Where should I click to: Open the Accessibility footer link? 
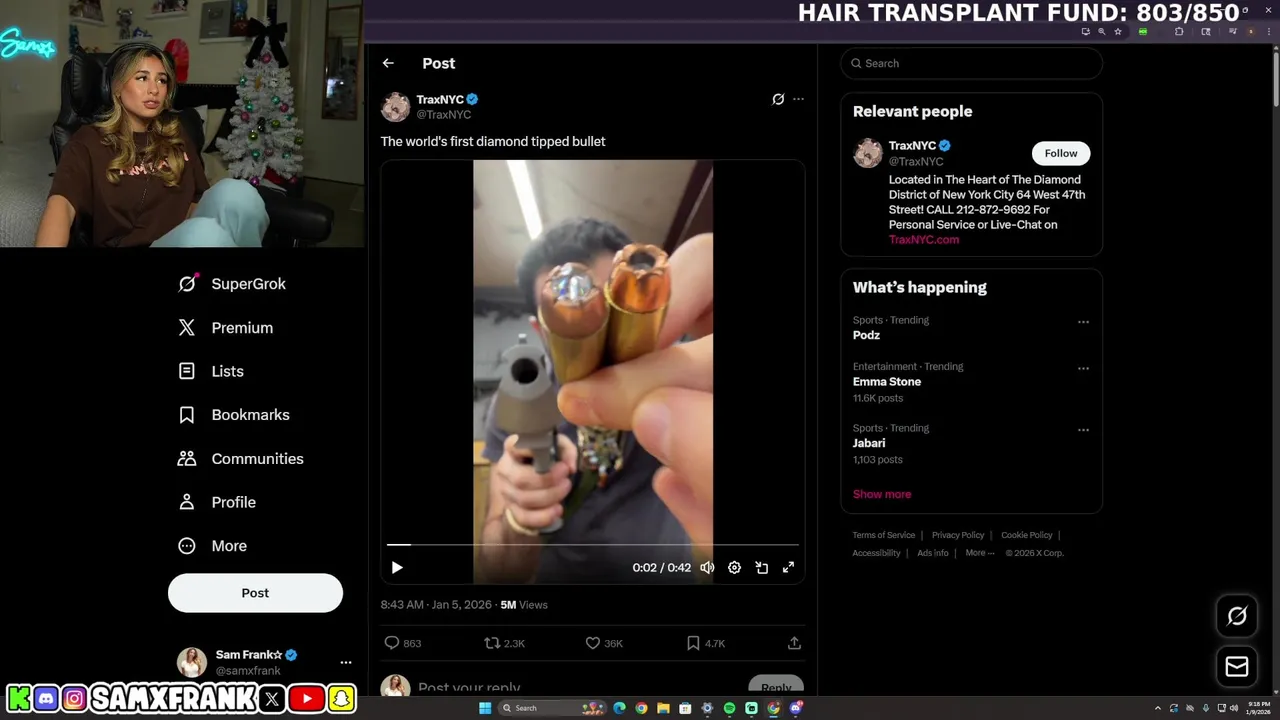[x=877, y=553]
